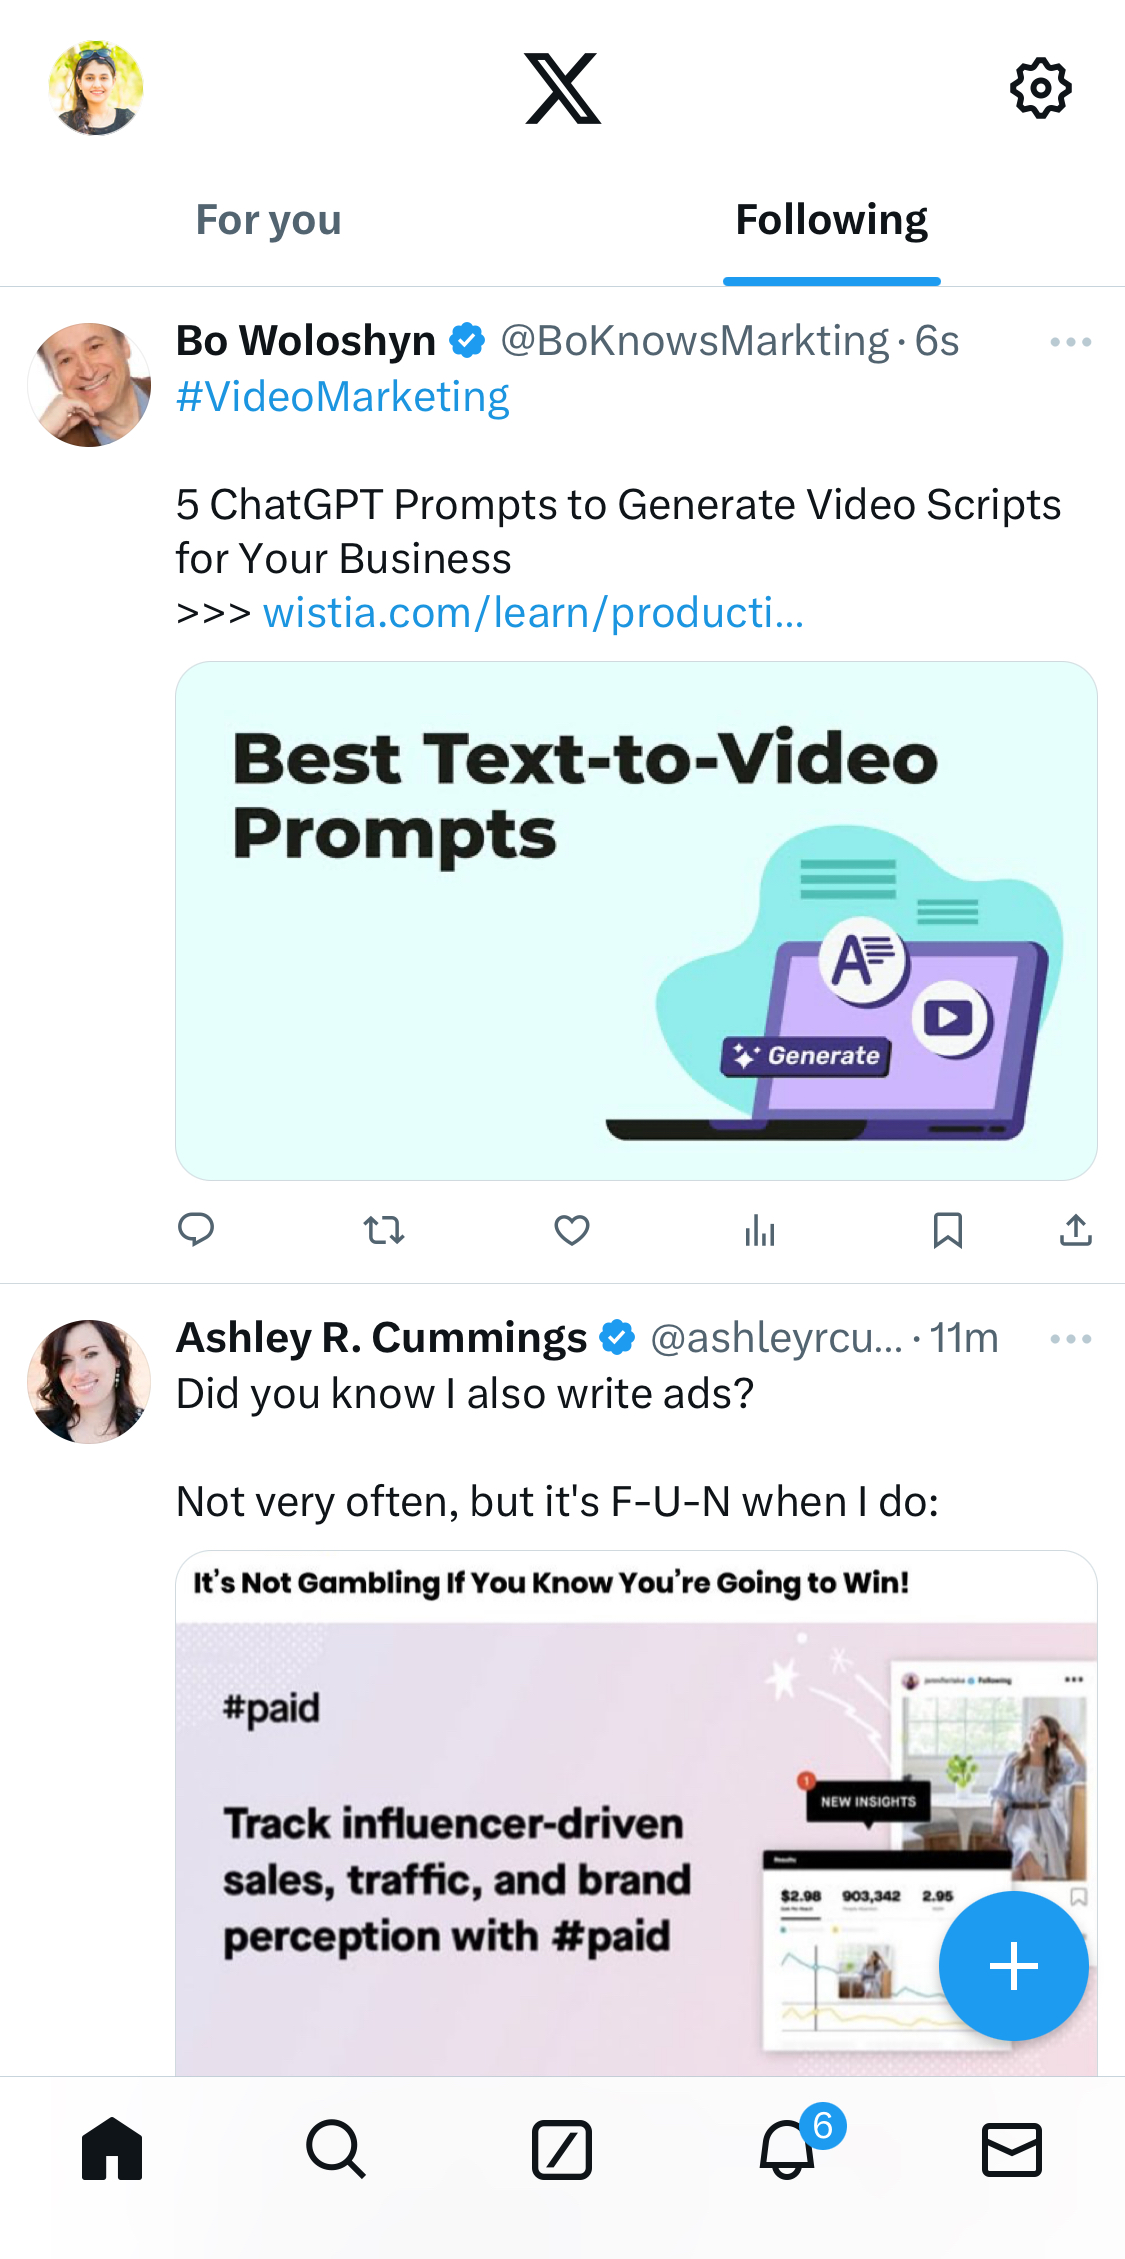Open Best Text-to-Video Prompts image
The width and height of the screenshot is (1125, 2259).
(636, 920)
